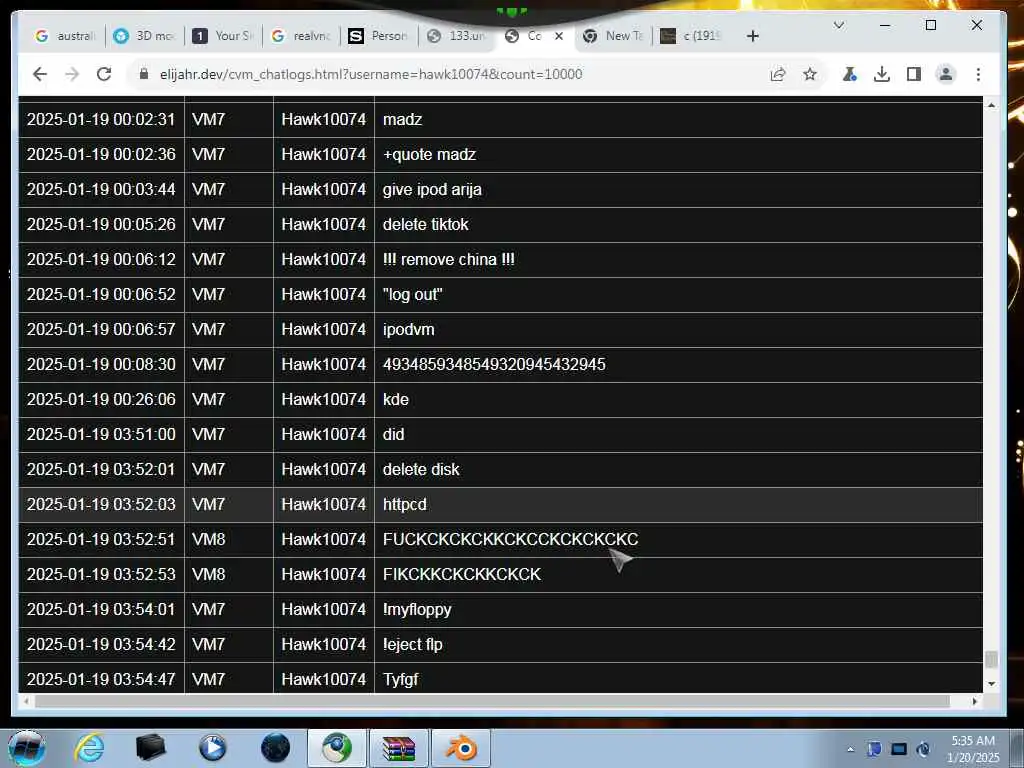The width and height of the screenshot is (1024, 768).
Task: Switch to the 'New Ta' tab
Action: click(614, 36)
